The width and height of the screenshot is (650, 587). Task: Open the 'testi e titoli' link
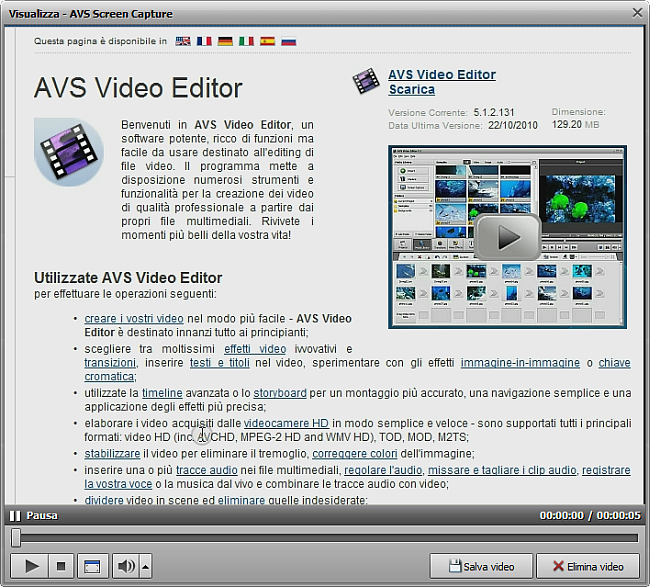coord(220,362)
